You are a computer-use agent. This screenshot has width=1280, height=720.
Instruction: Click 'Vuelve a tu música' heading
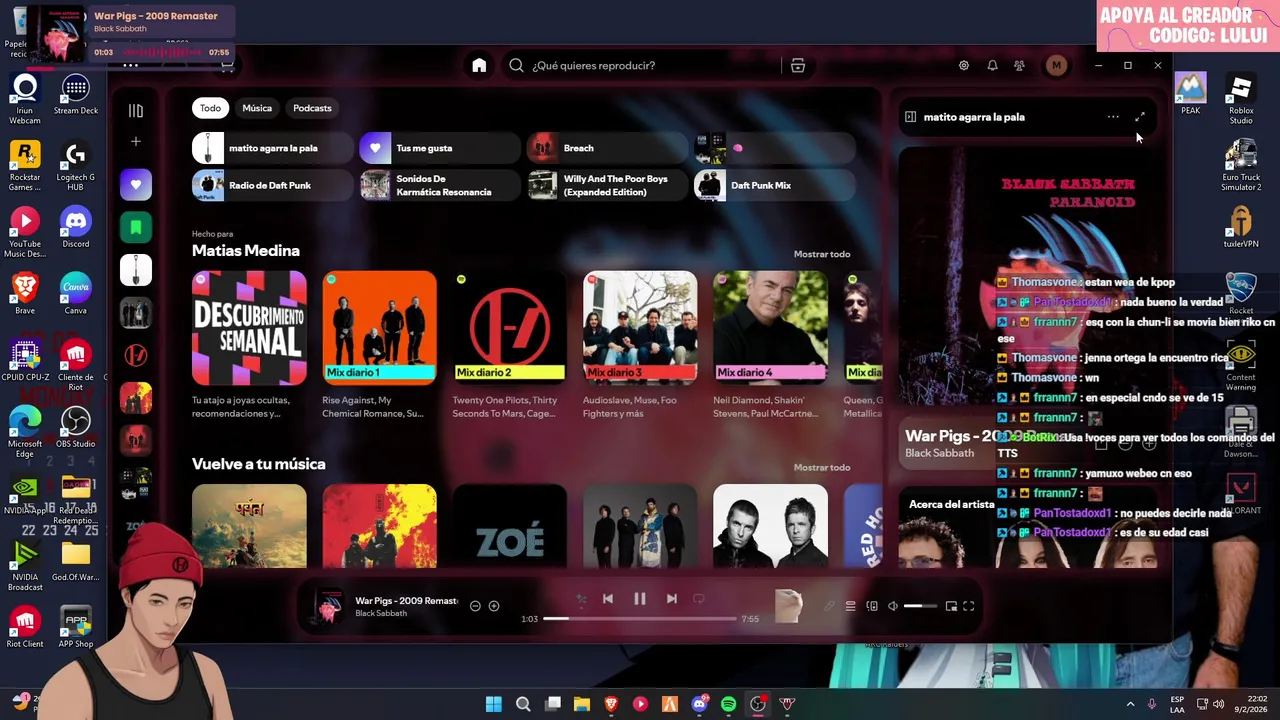pos(259,464)
